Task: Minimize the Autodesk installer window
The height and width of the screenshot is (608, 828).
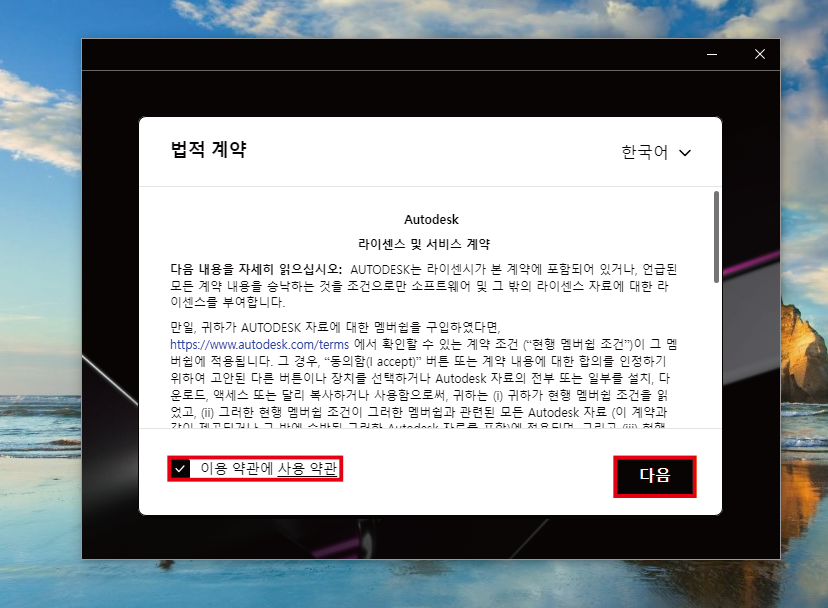Action: click(712, 54)
